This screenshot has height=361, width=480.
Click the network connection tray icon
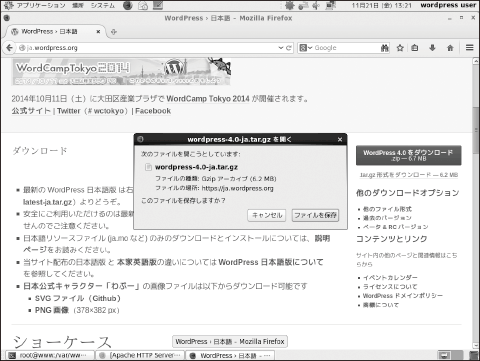[330, 5]
